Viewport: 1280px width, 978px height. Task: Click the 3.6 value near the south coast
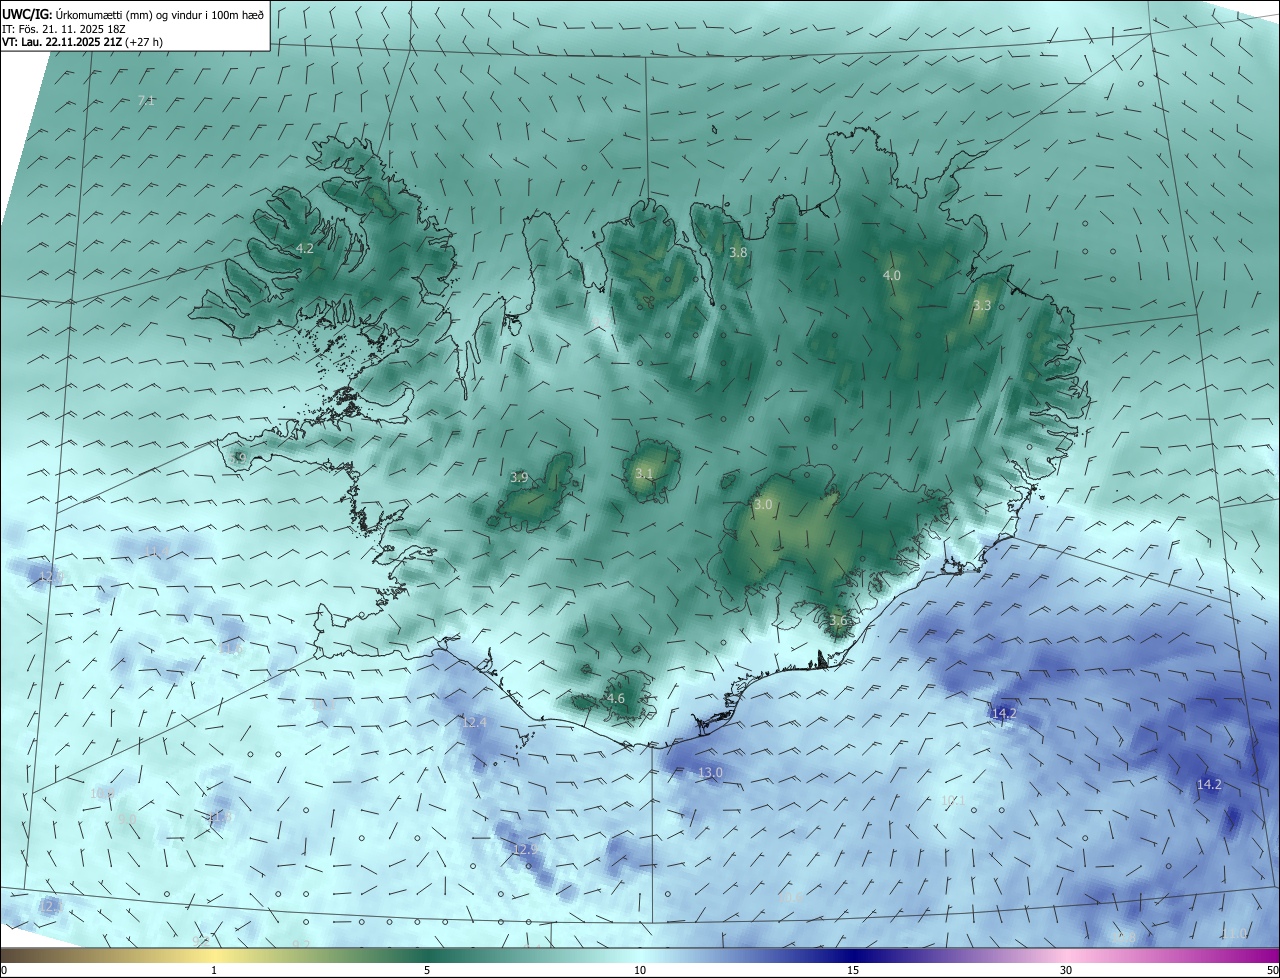pyautogui.click(x=838, y=621)
